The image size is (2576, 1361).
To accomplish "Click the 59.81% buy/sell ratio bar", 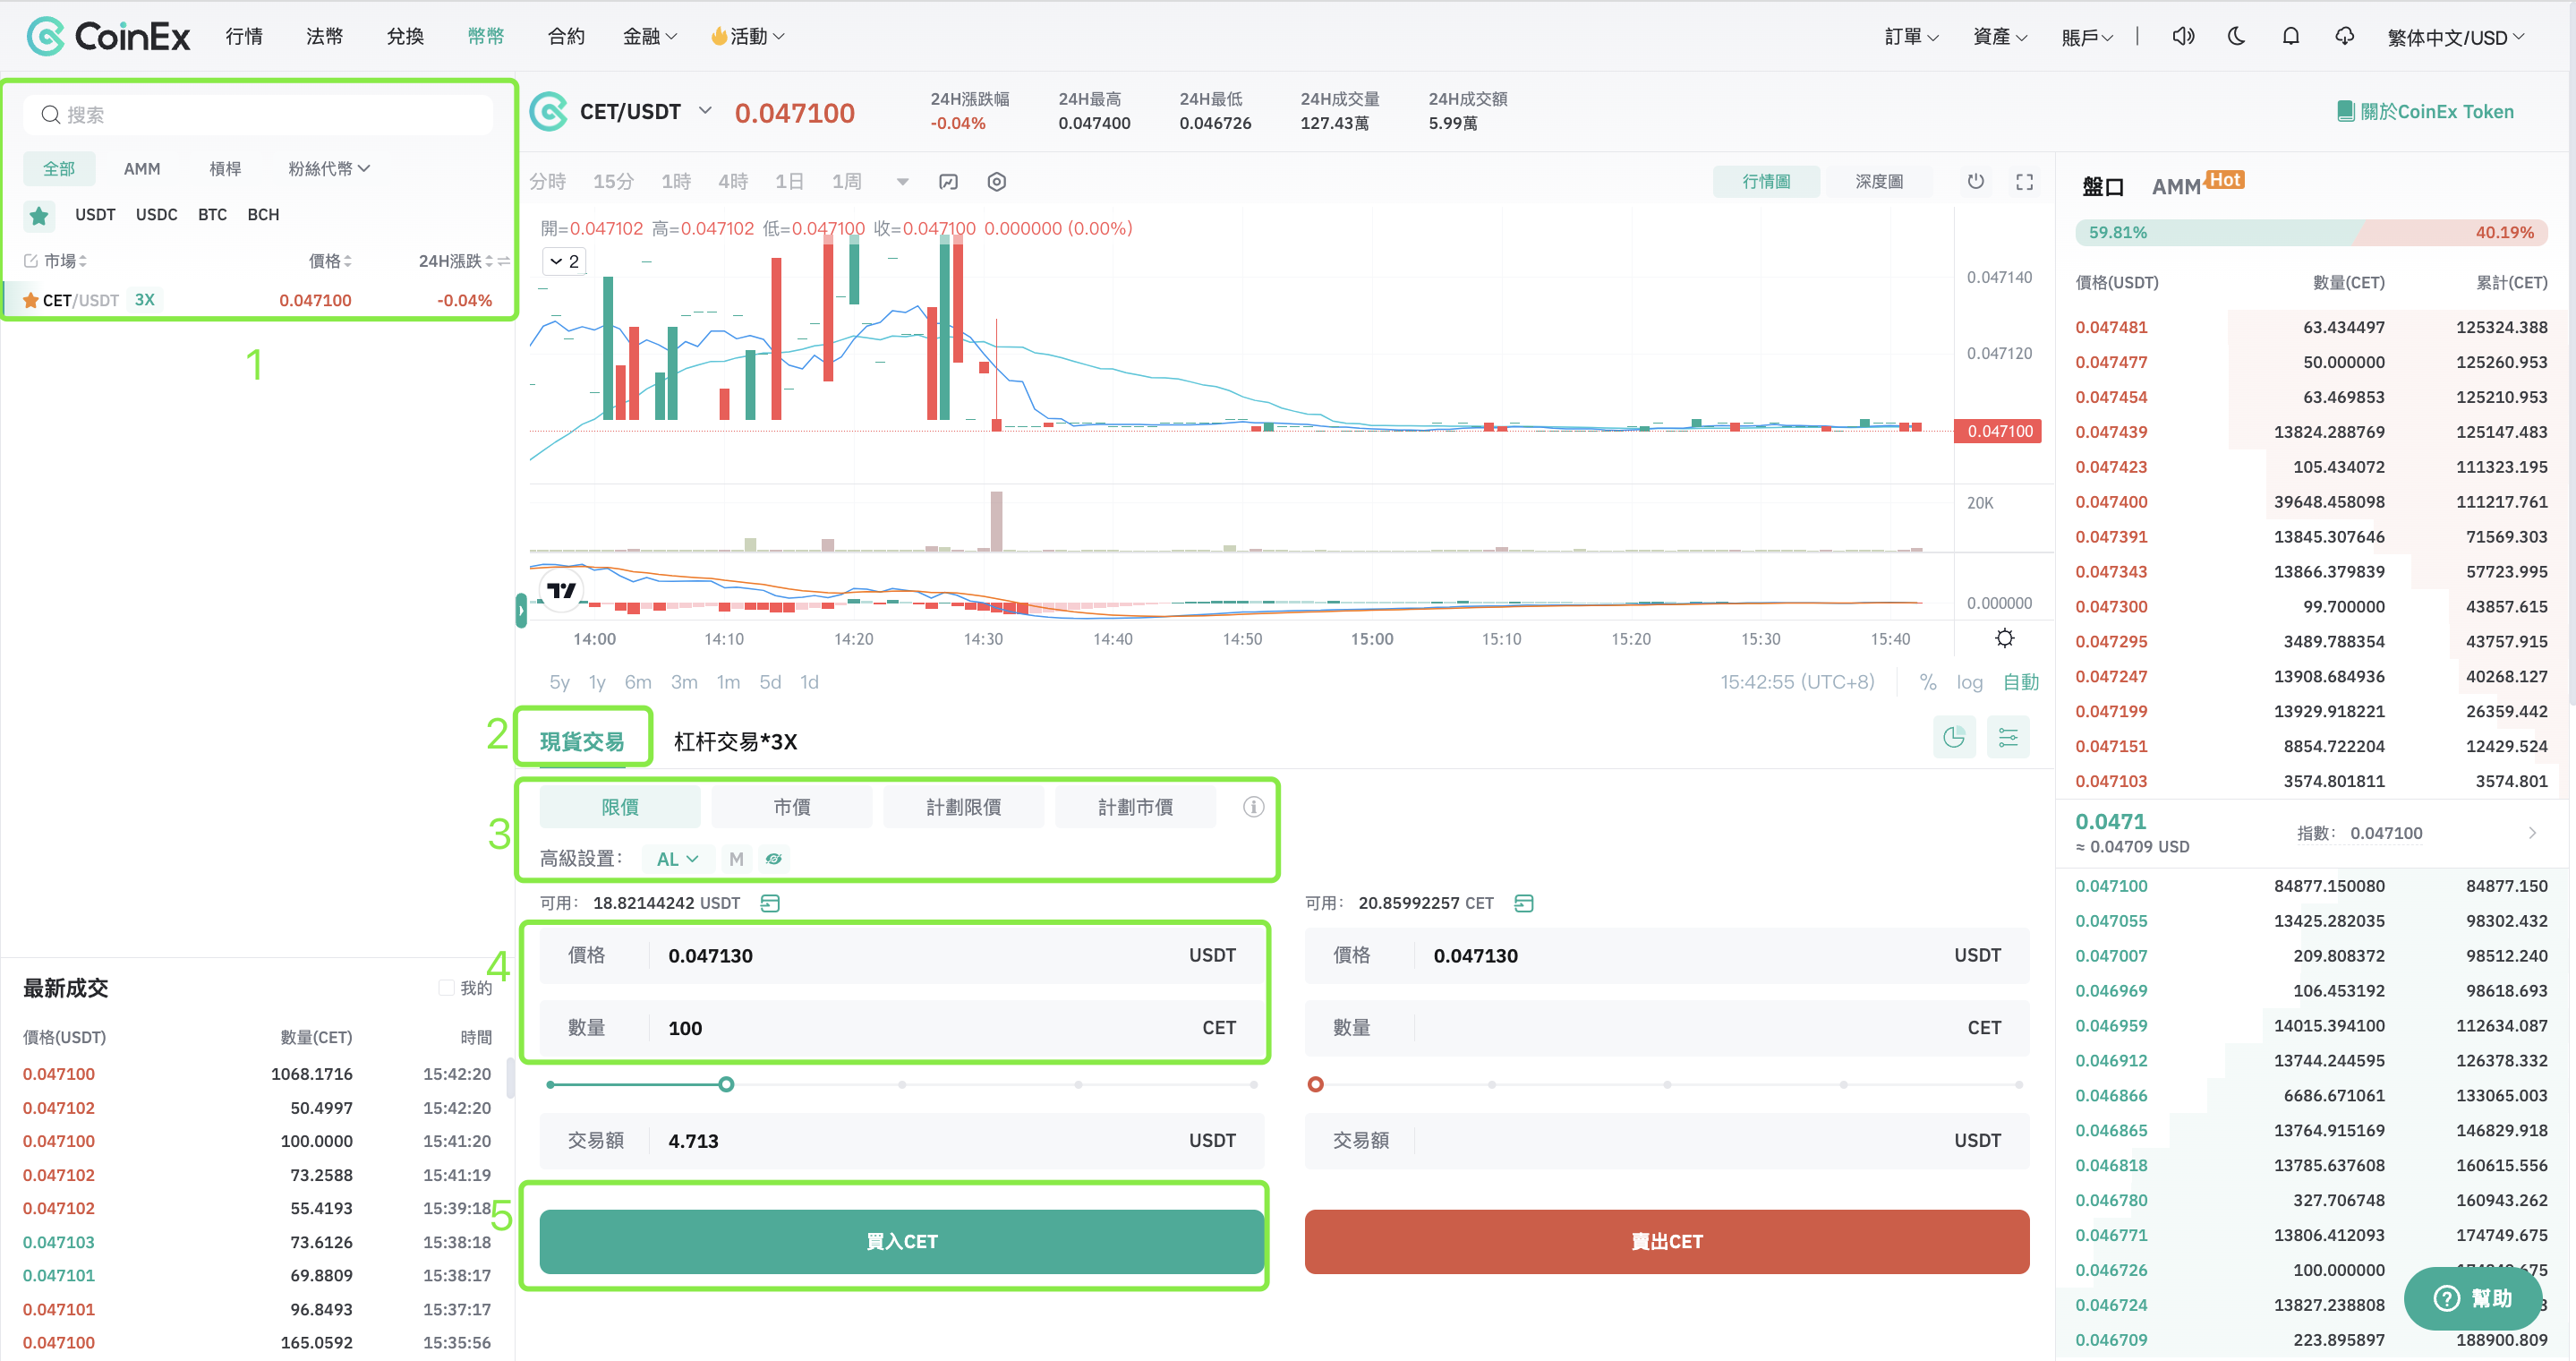I will tap(2311, 232).
